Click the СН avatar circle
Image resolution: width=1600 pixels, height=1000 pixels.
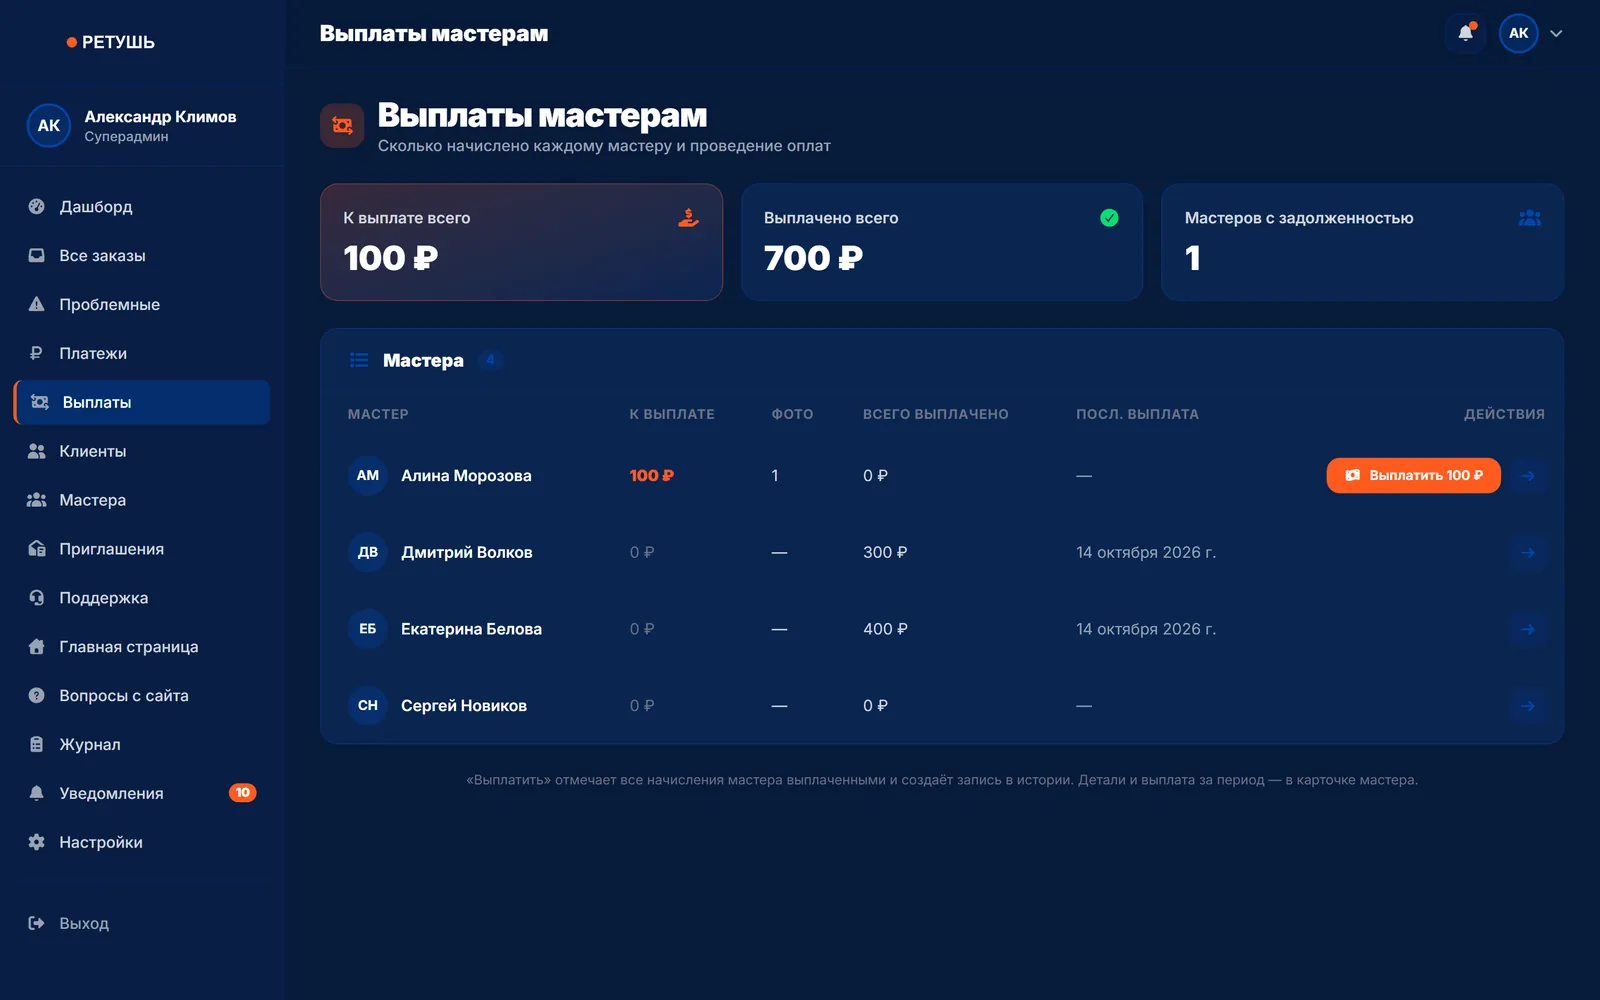coord(368,706)
